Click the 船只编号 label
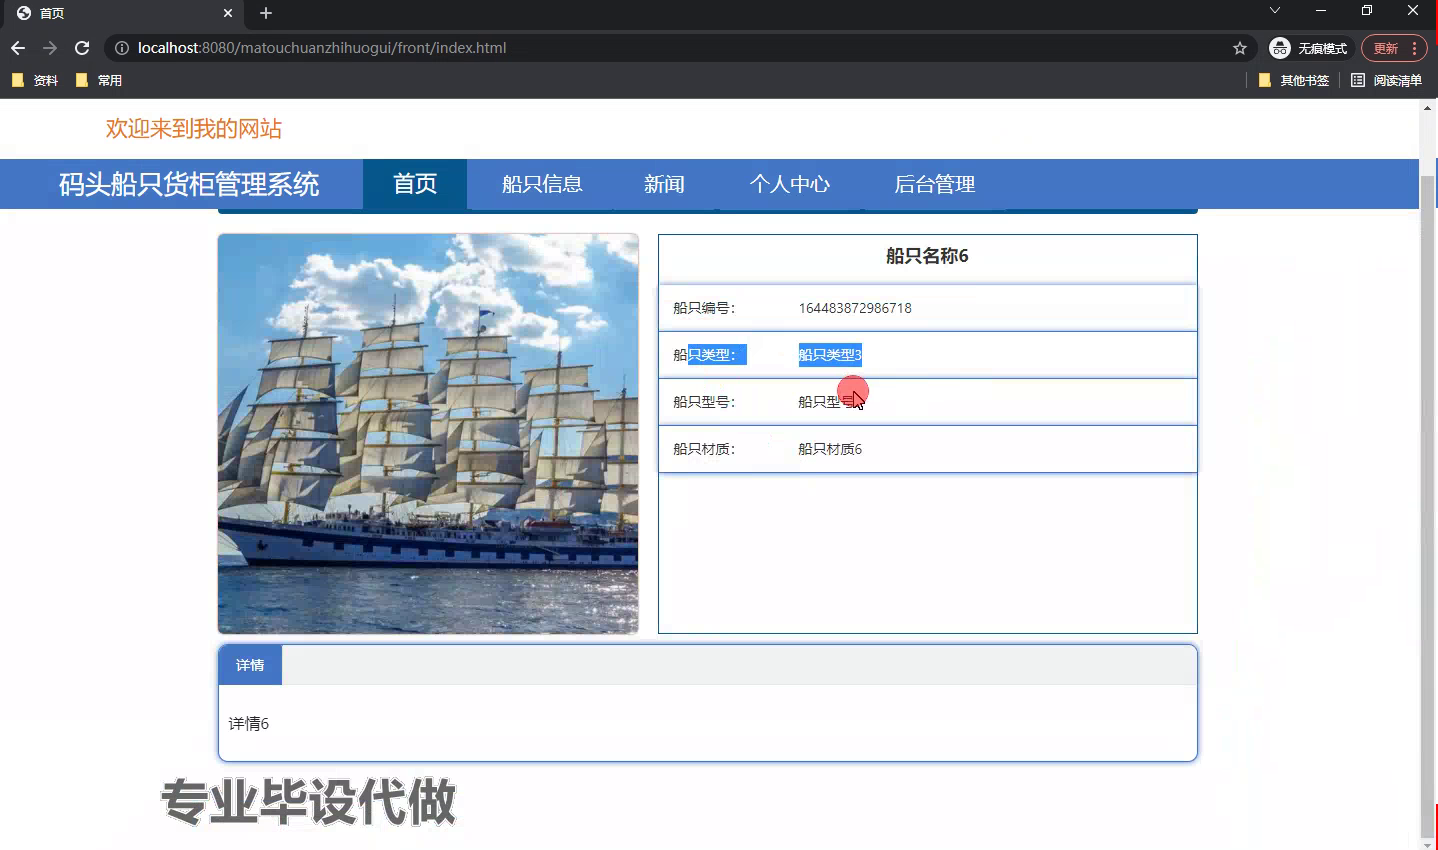Screen dimensions: 1438x850 click(704, 308)
